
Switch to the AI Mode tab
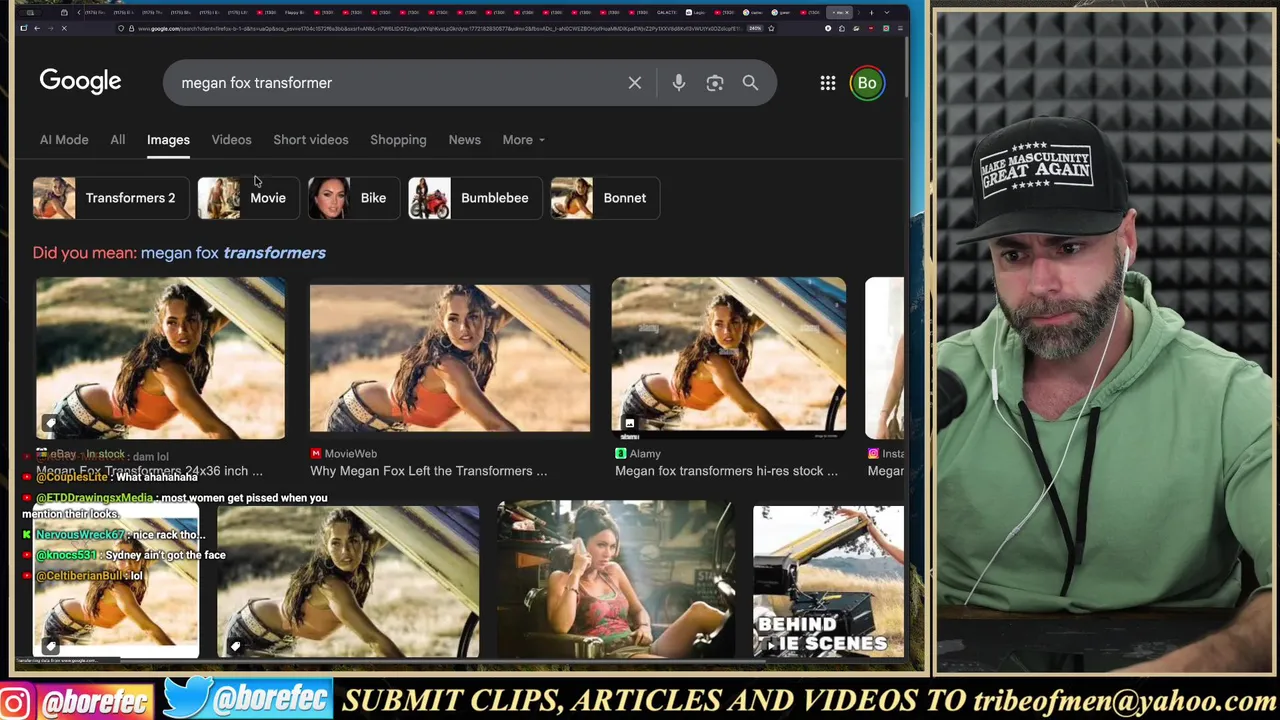click(x=64, y=140)
